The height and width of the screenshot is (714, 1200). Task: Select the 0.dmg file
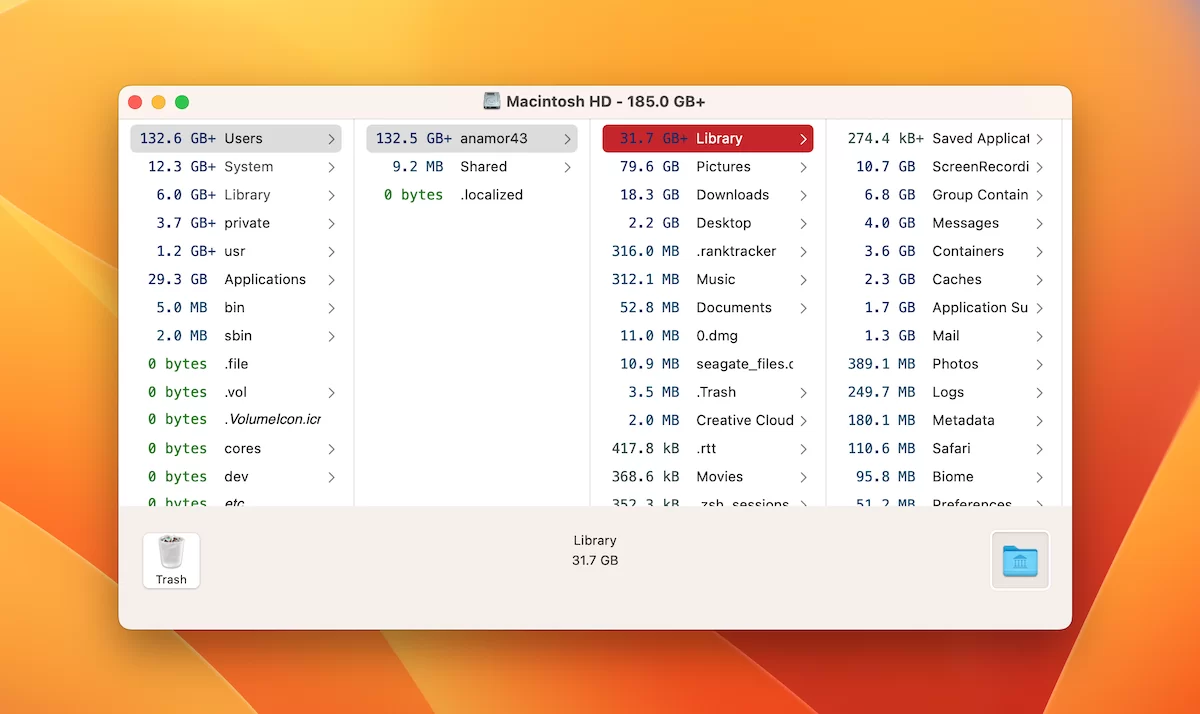pyautogui.click(x=708, y=336)
